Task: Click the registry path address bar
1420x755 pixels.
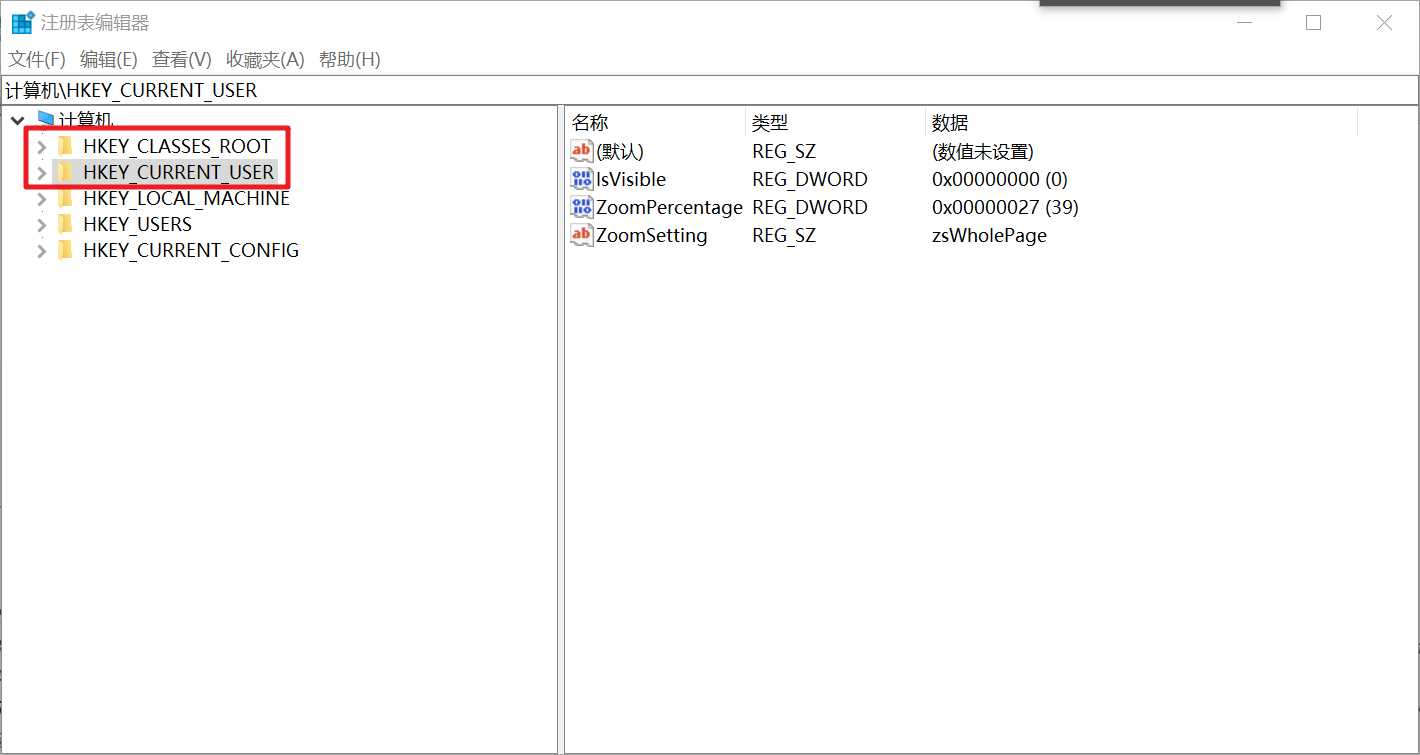Action: (x=709, y=90)
